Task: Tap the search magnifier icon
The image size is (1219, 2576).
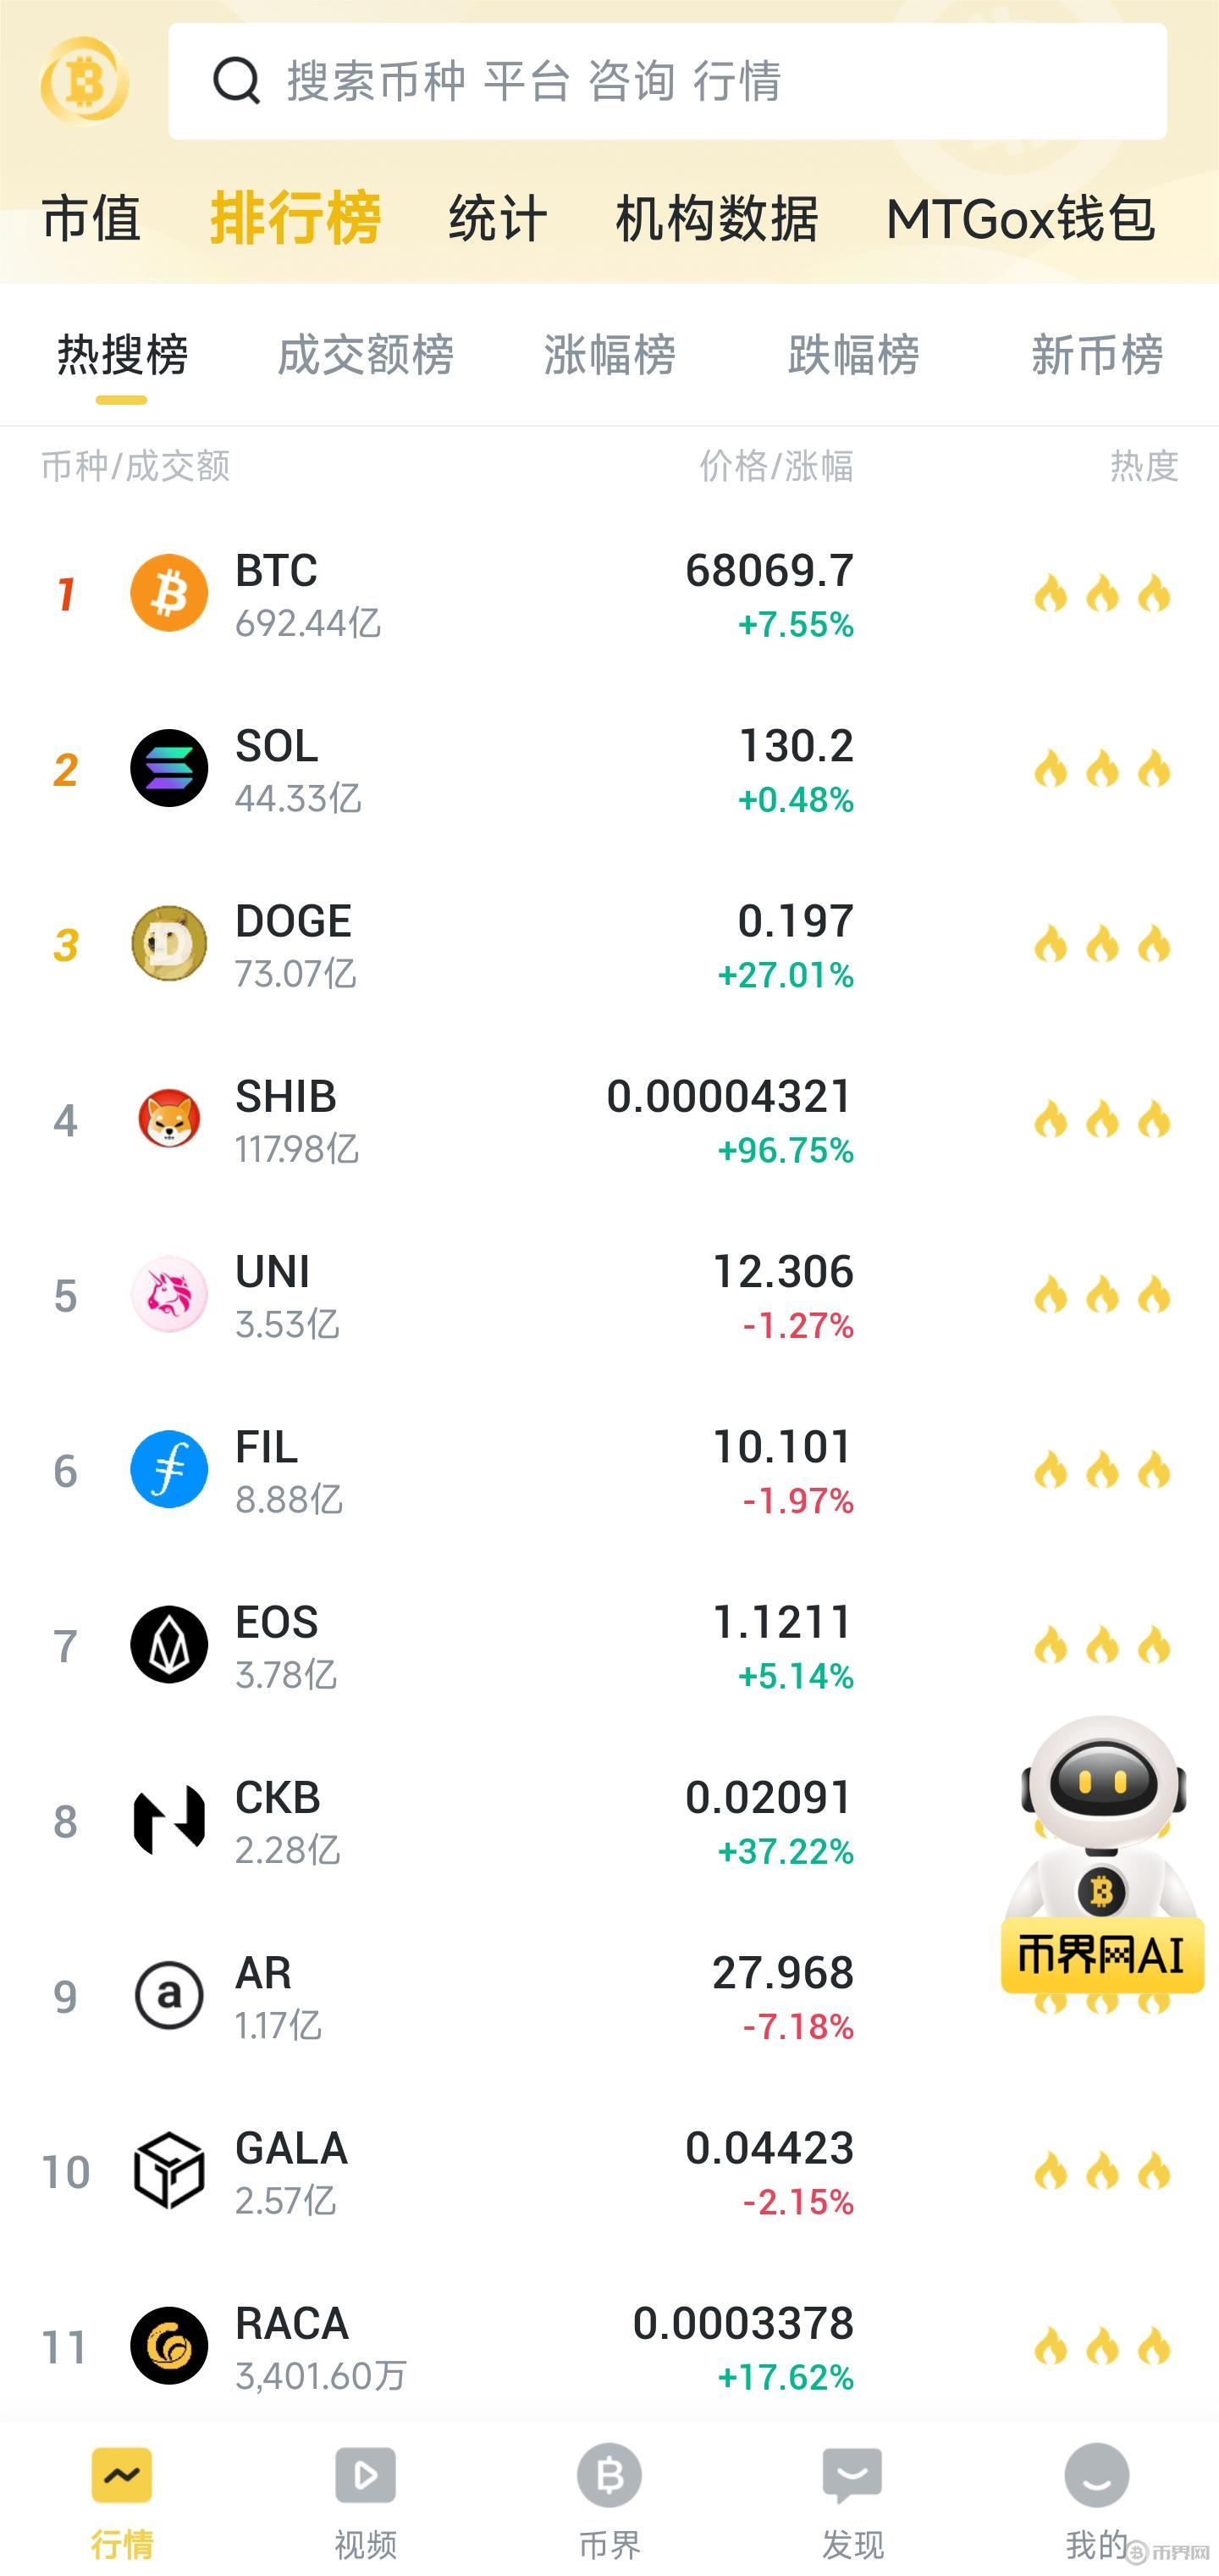Action: tap(237, 81)
